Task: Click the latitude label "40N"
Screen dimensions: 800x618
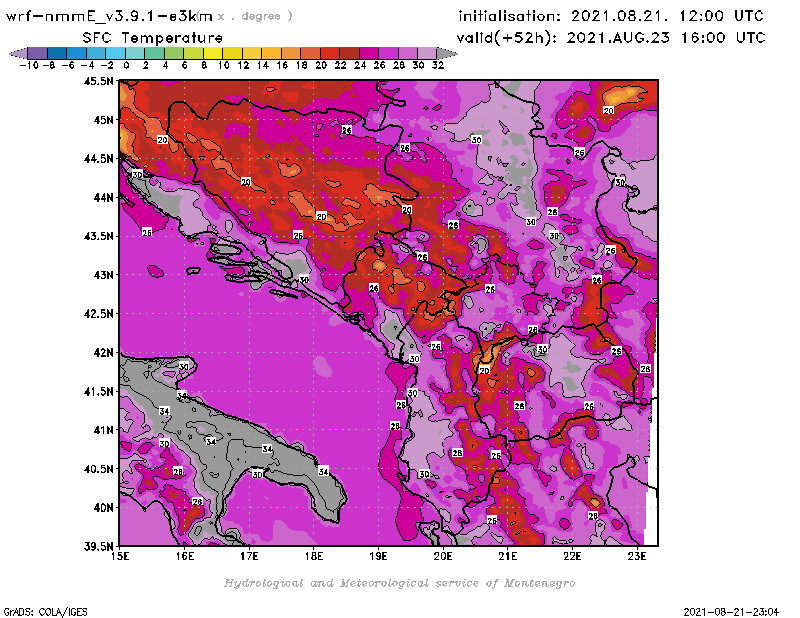Action: pyautogui.click(x=103, y=507)
